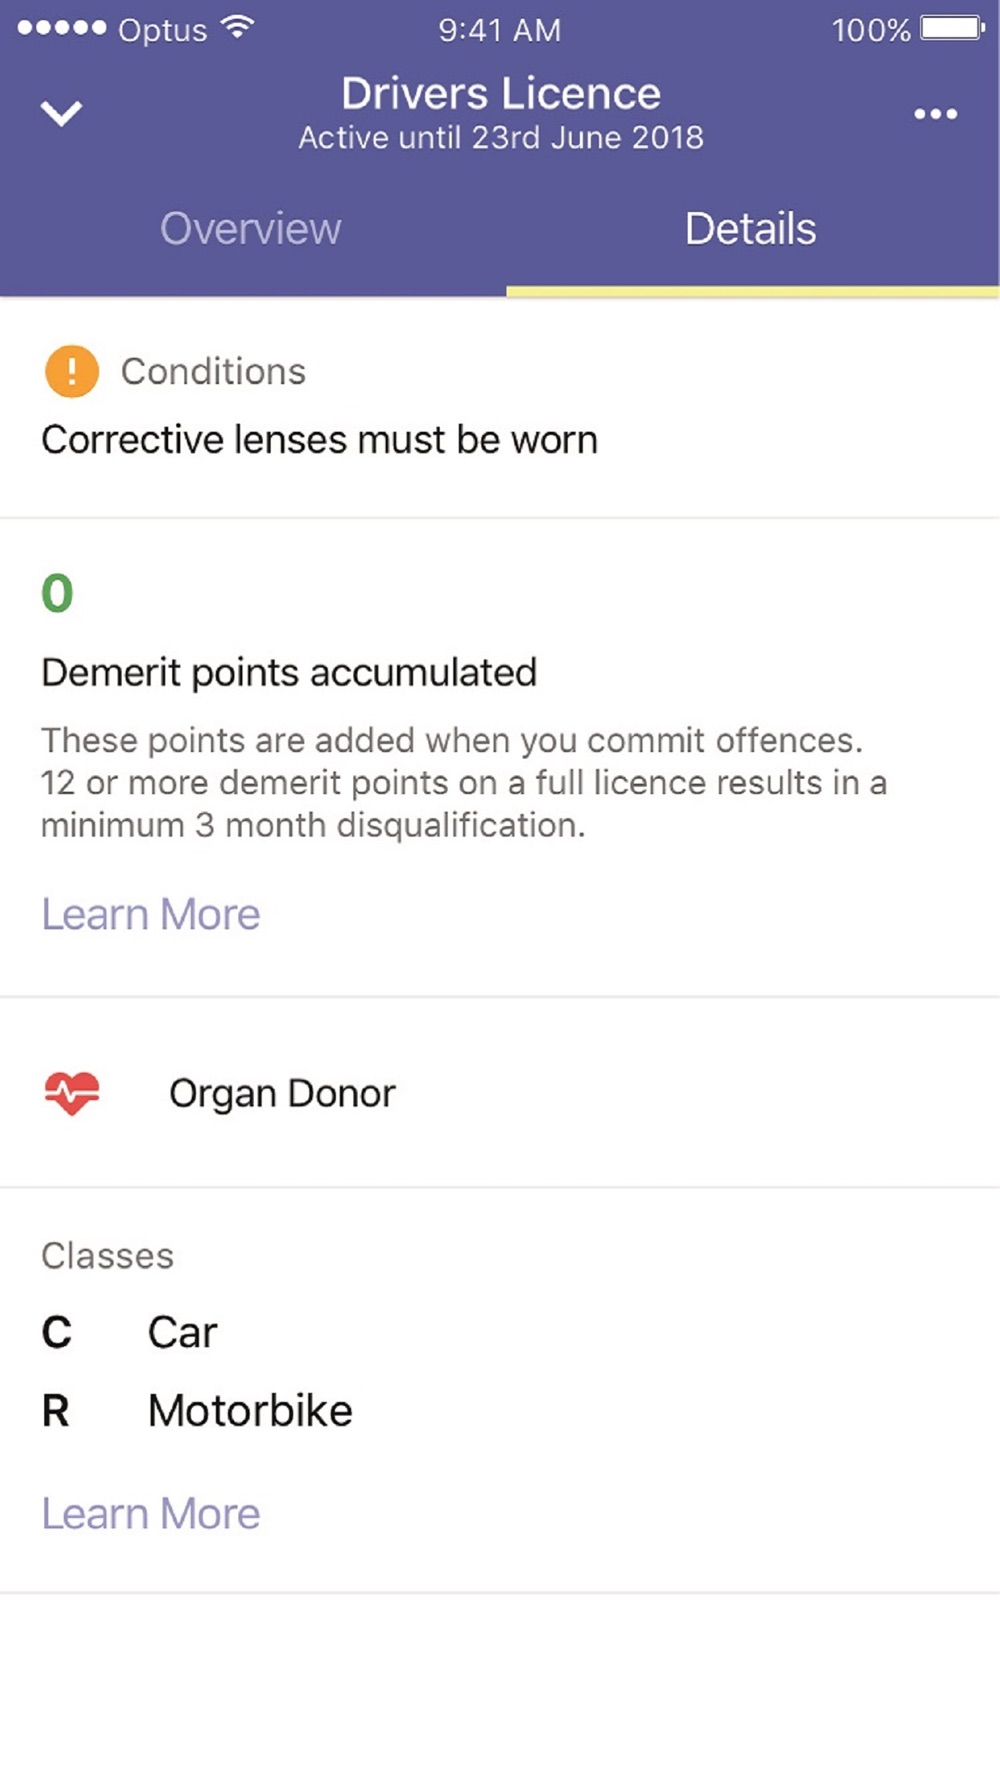
Task: Select the Motorbike class row
Action: (x=250, y=1411)
